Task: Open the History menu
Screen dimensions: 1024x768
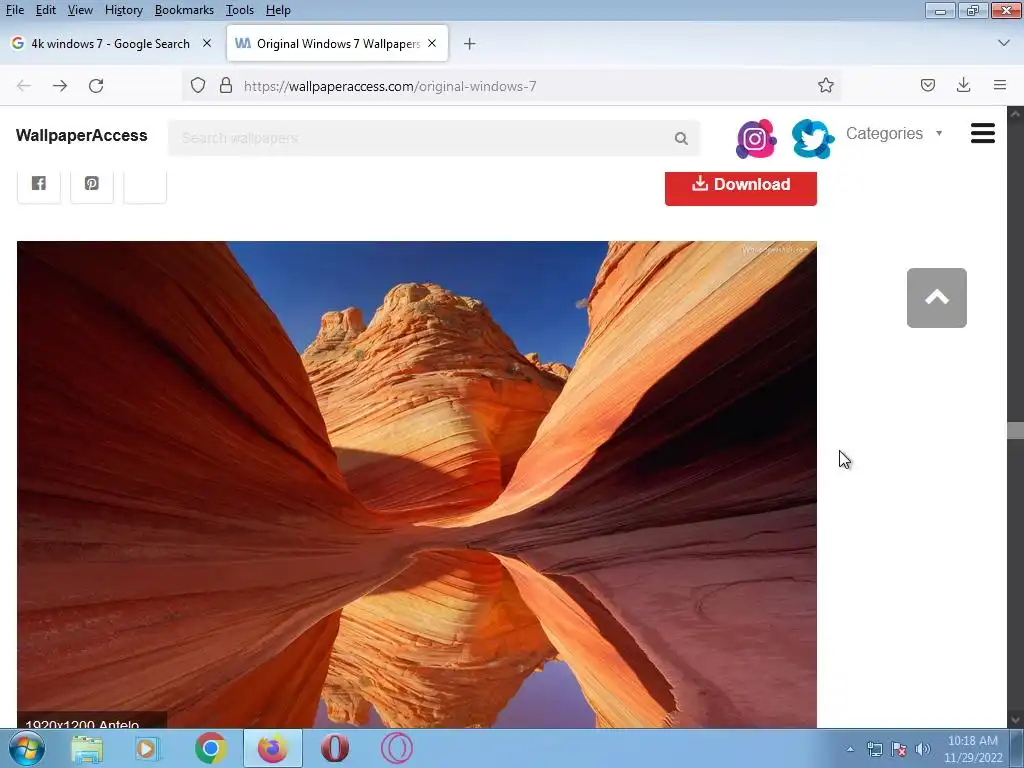Action: (123, 10)
